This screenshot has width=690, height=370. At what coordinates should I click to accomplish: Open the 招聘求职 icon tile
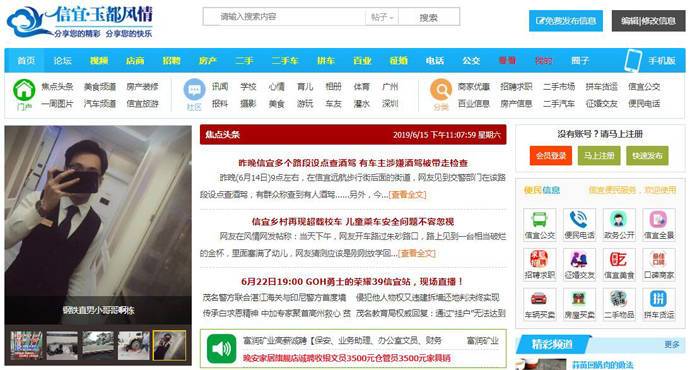[x=540, y=264]
